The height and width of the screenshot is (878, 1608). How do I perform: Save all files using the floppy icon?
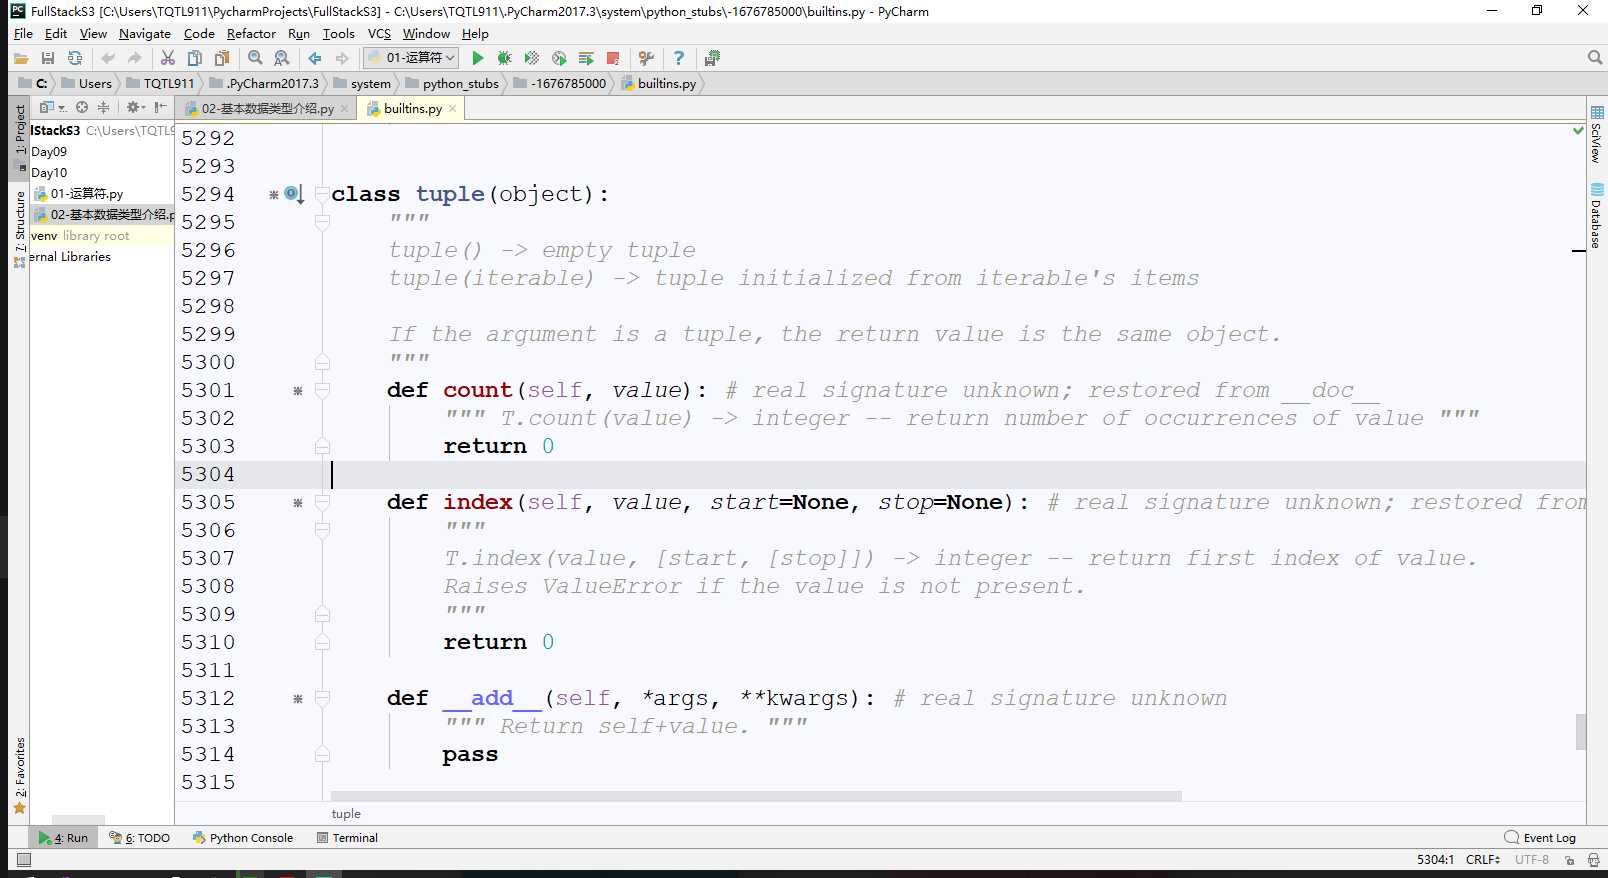pyautogui.click(x=47, y=58)
